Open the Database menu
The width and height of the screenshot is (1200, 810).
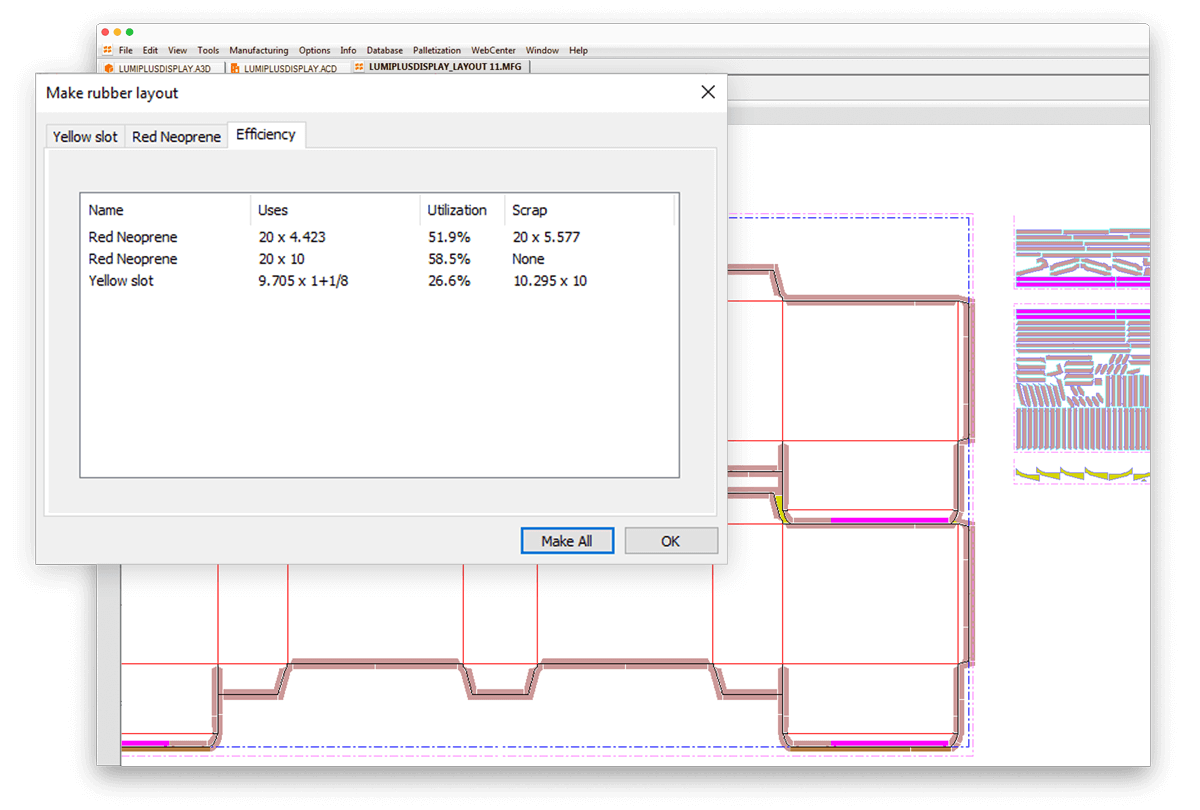point(384,50)
